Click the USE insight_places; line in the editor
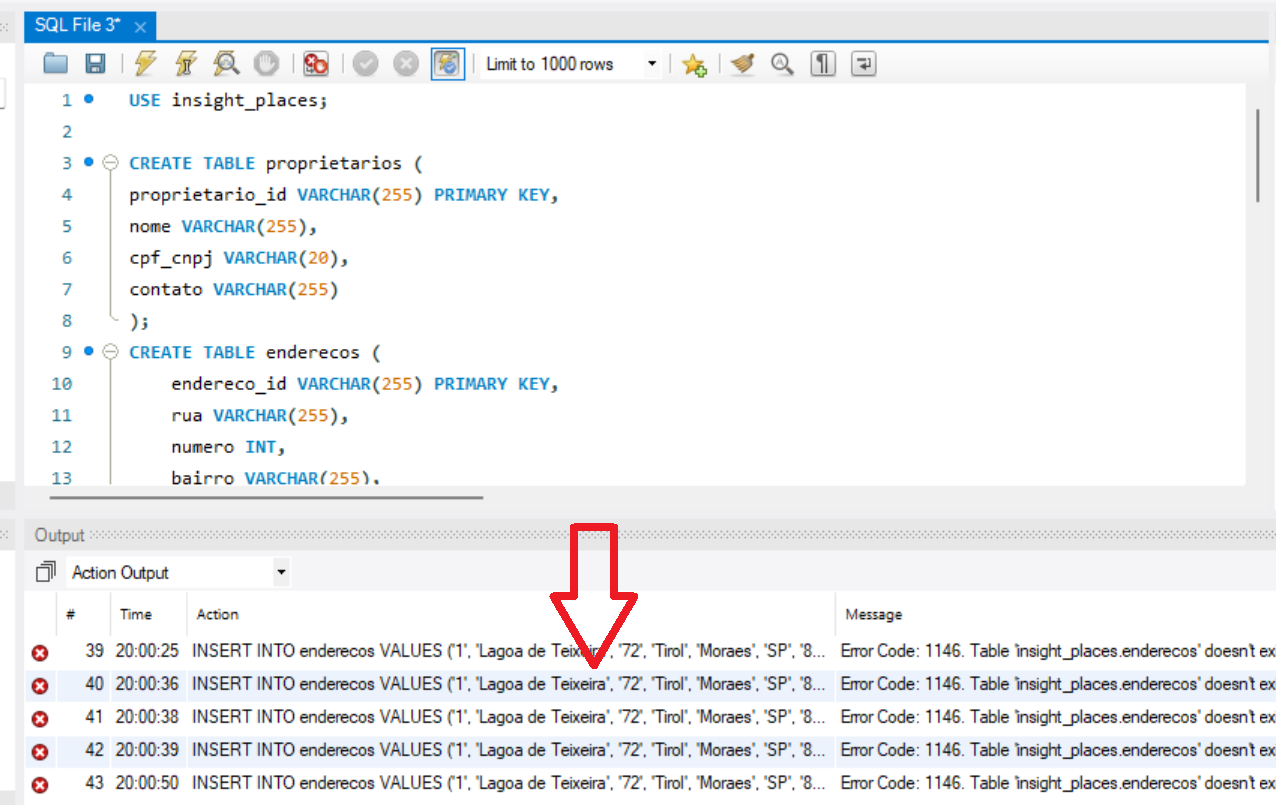The height and width of the screenshot is (805, 1276). 228,100
